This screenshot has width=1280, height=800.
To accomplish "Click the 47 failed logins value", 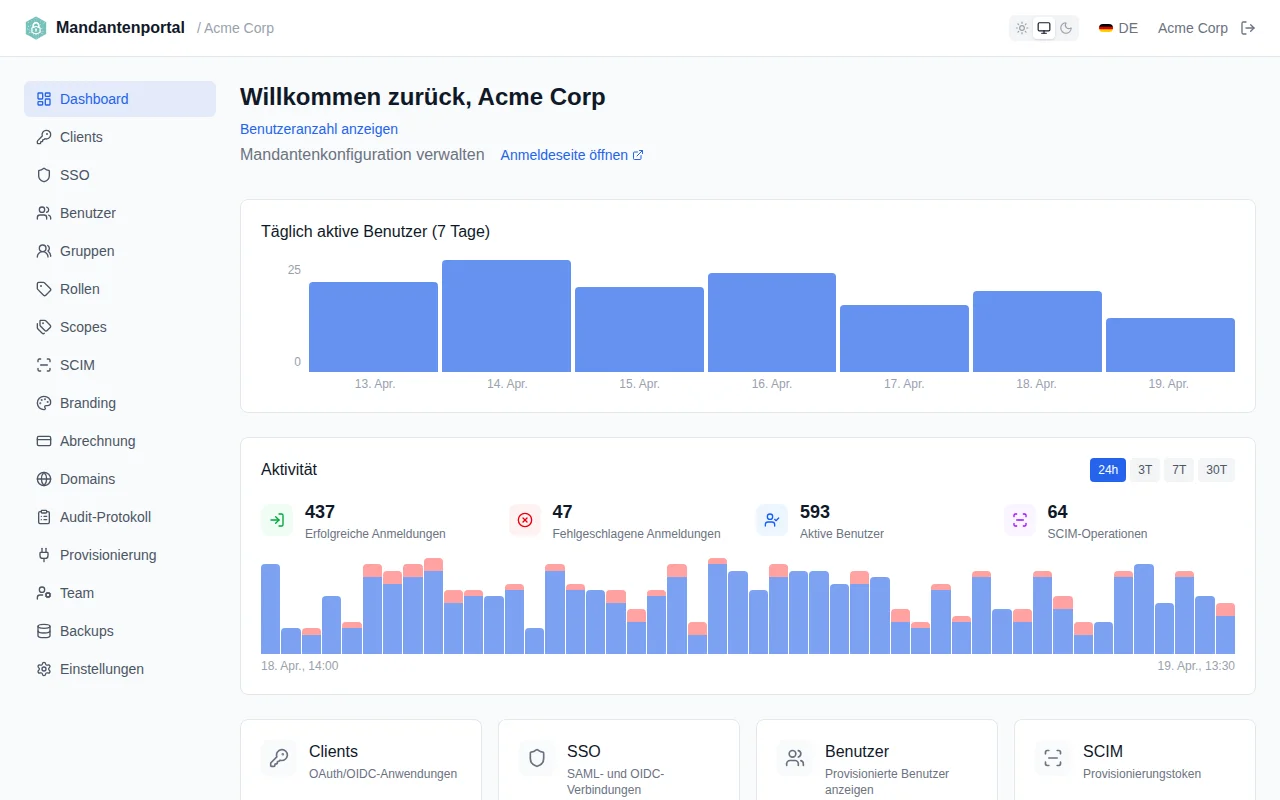I will [563, 512].
